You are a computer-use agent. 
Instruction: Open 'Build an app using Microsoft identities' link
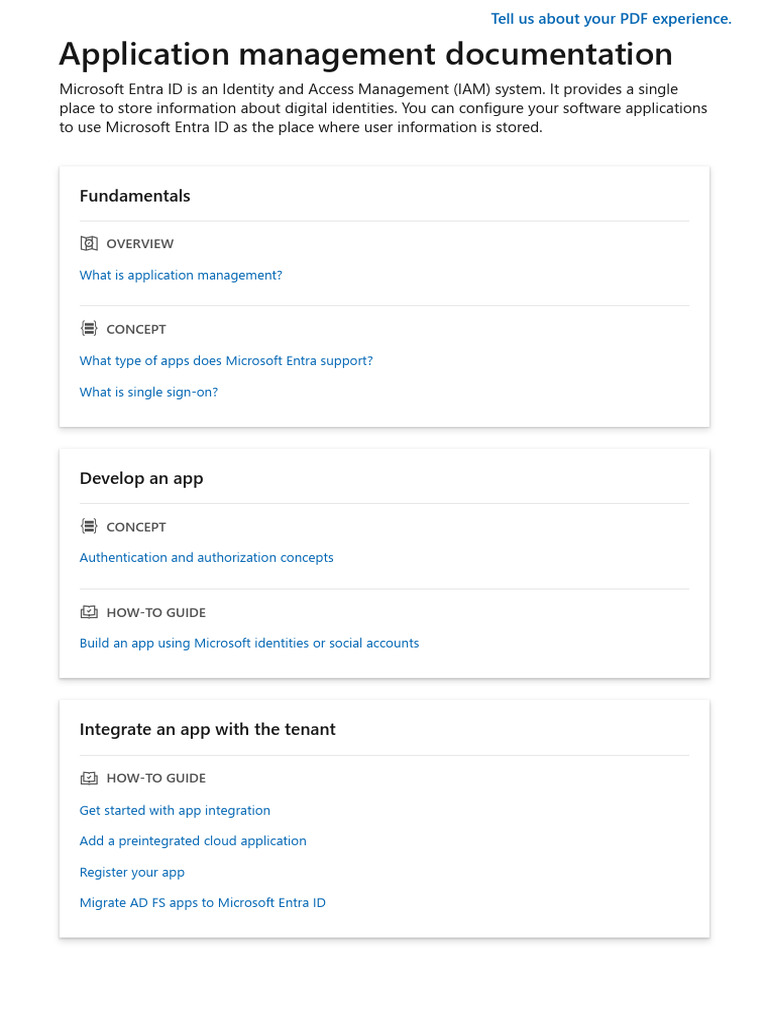point(249,643)
